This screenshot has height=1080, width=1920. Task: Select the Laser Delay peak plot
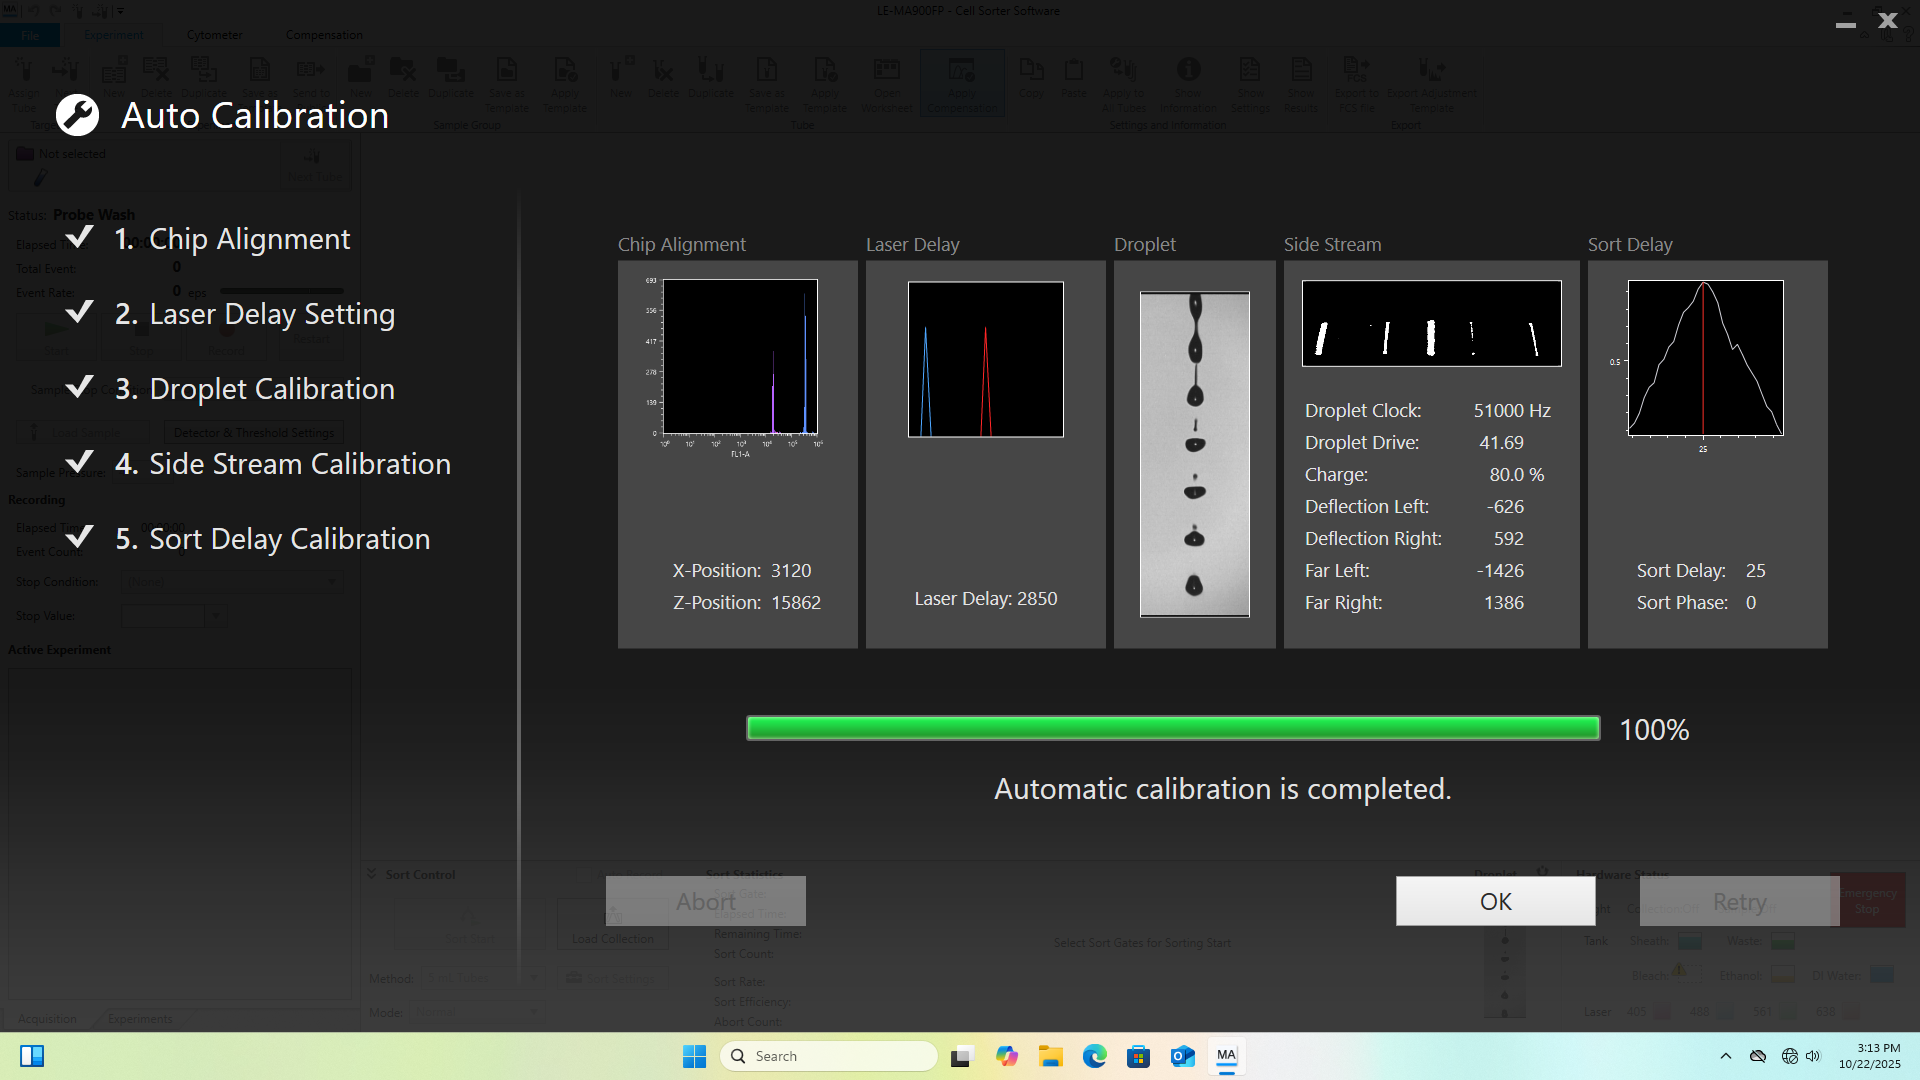pos(985,359)
